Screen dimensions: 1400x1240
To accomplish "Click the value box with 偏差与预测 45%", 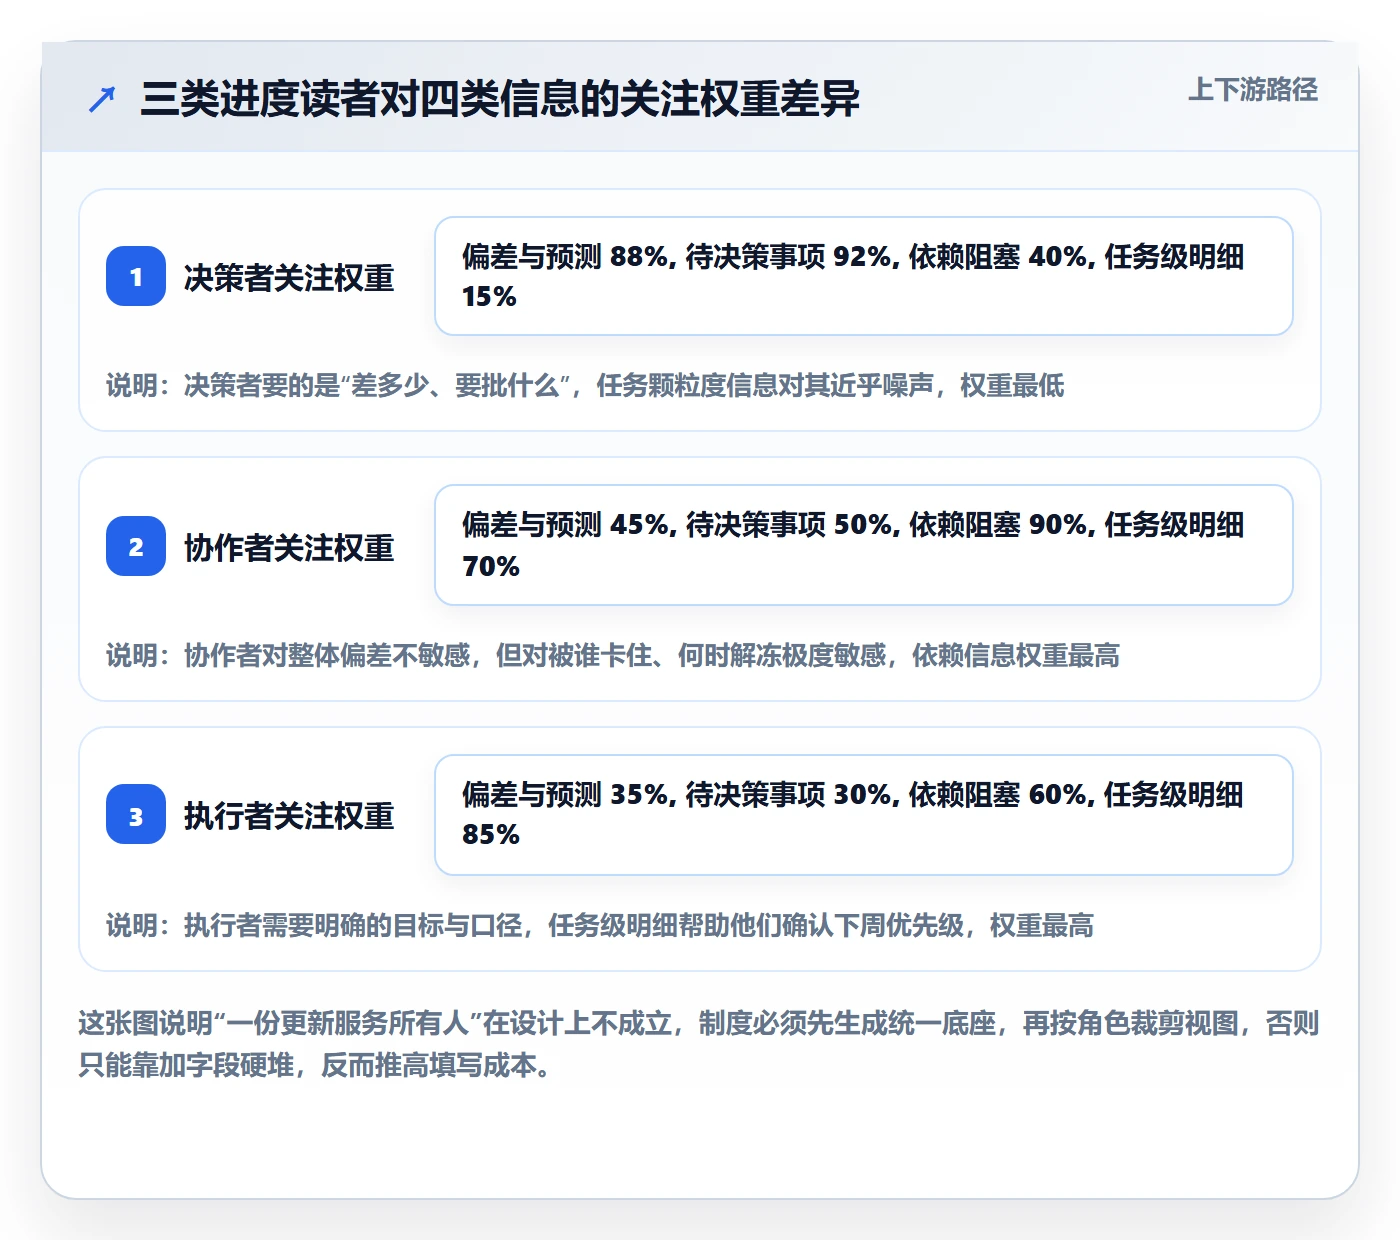I will pos(864,545).
